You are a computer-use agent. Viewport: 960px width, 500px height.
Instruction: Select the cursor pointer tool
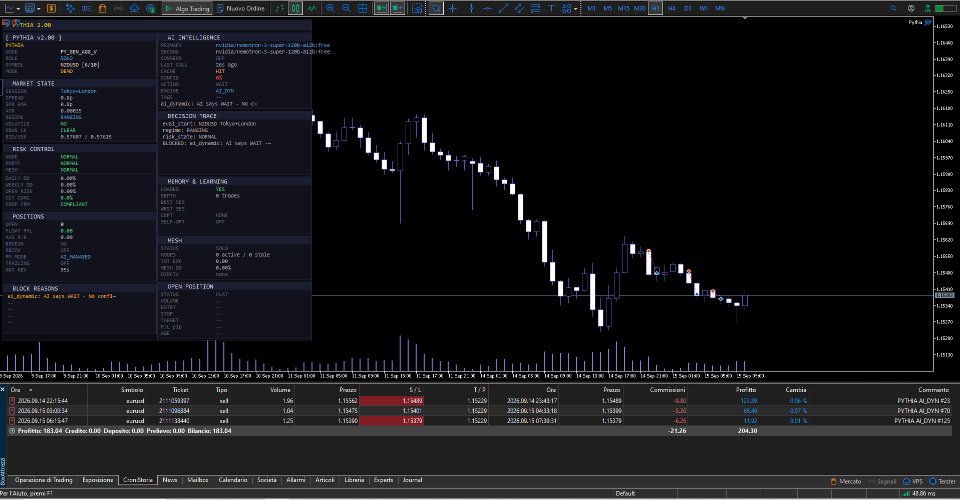coord(436,9)
